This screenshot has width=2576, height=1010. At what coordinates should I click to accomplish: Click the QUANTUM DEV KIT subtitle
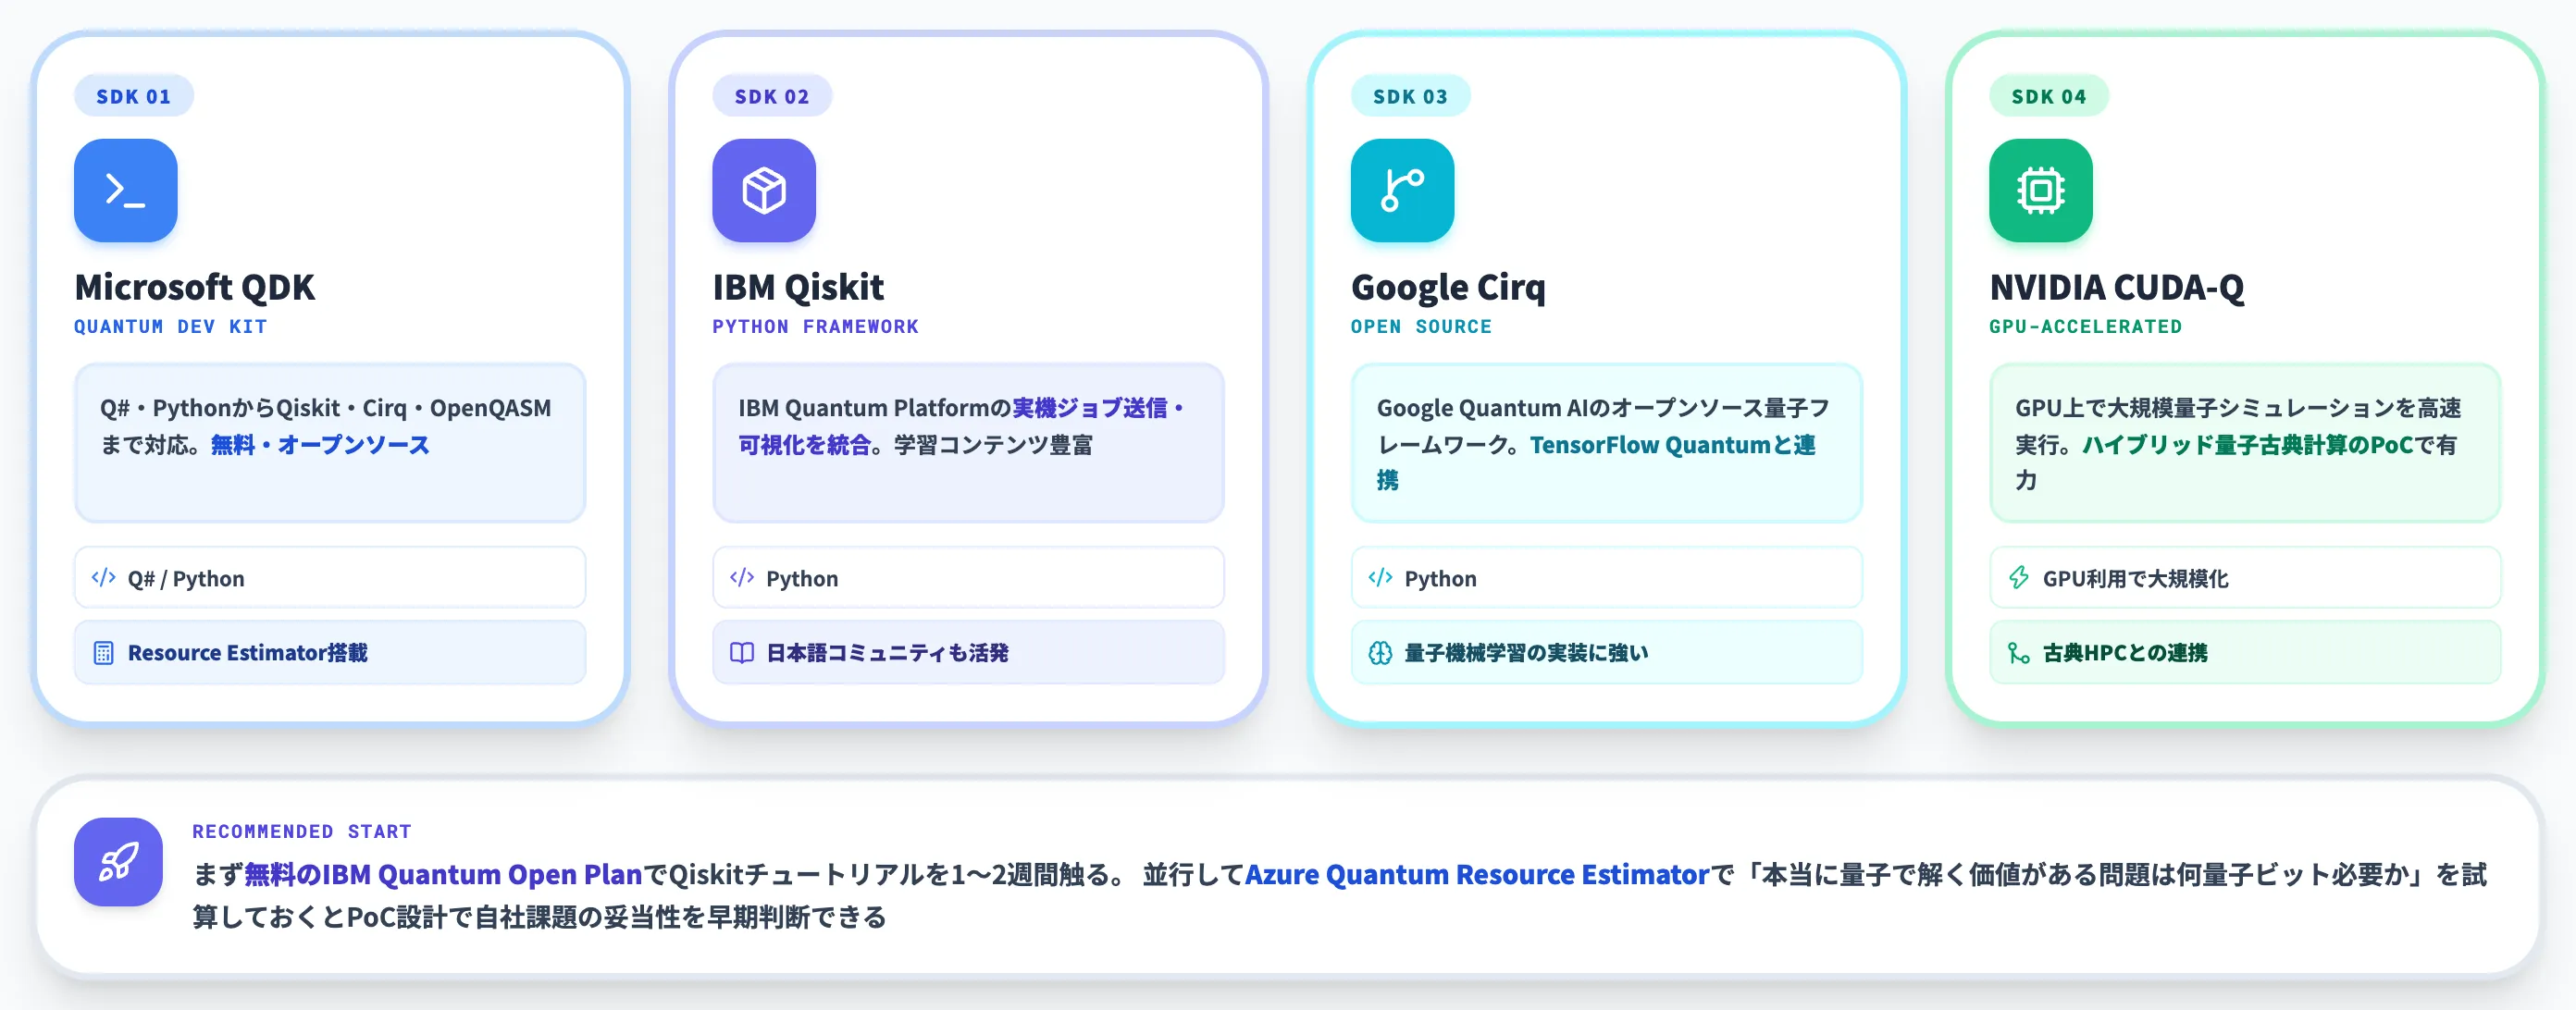pyautogui.click(x=171, y=327)
